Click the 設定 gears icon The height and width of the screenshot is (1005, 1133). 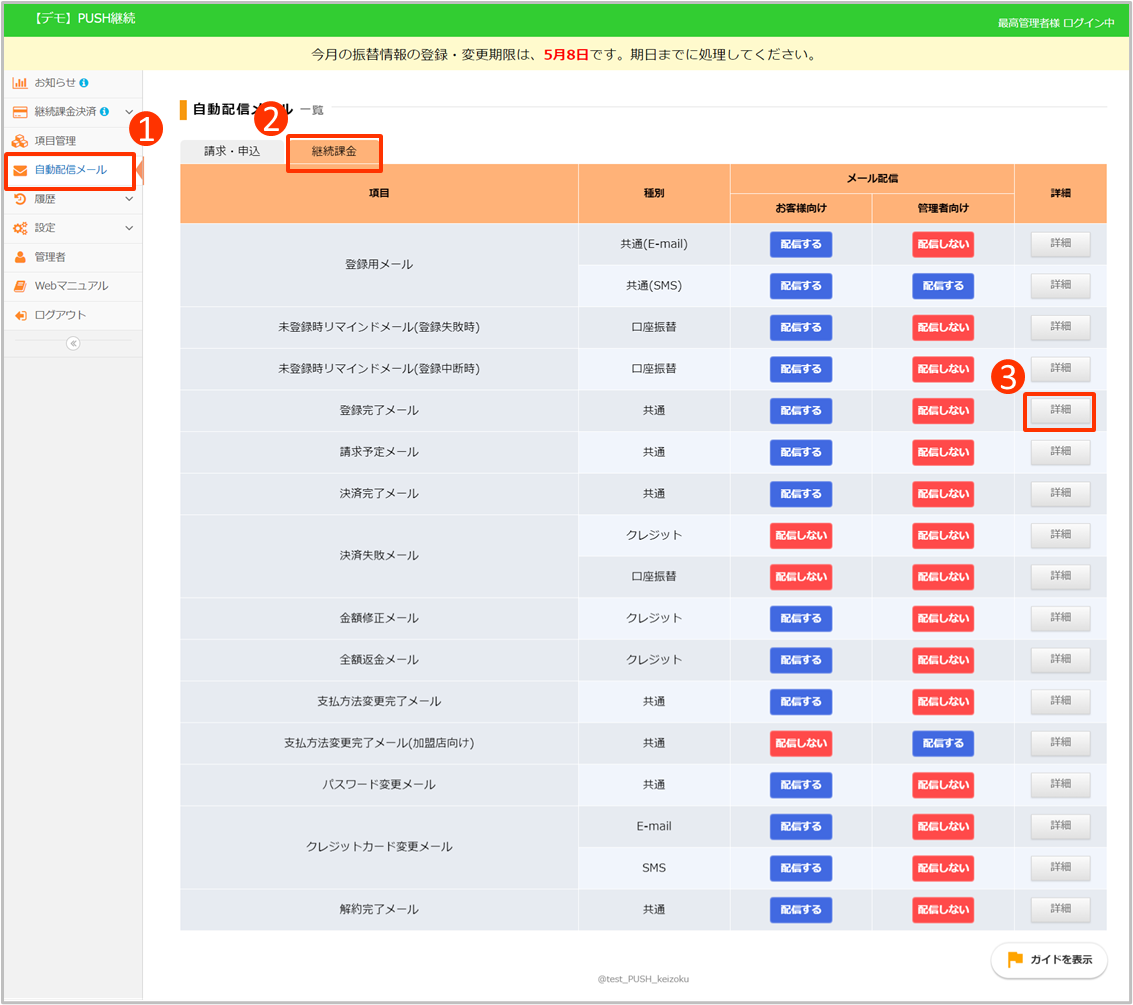pos(20,228)
